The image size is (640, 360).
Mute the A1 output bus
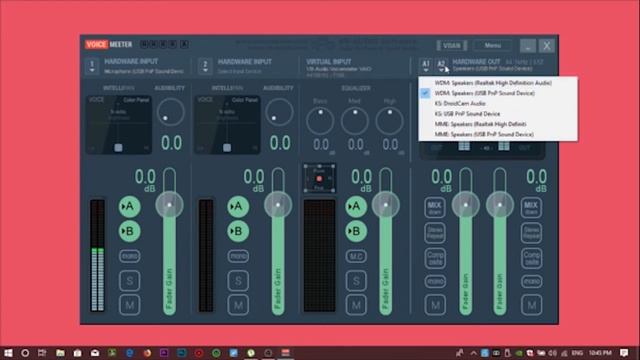[x=435, y=305]
